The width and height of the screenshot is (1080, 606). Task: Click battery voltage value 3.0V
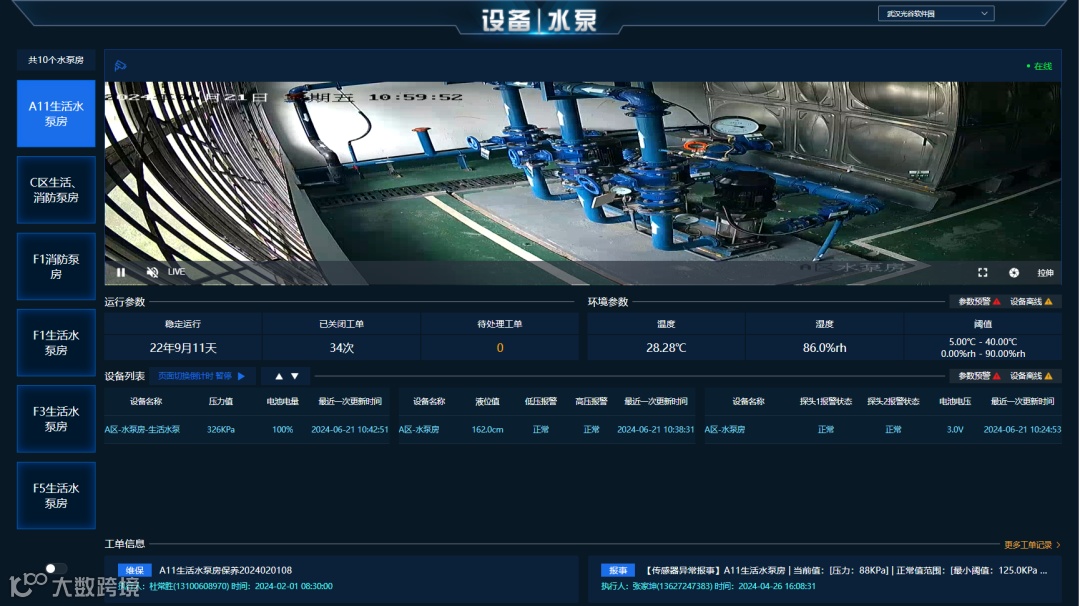[955, 430]
